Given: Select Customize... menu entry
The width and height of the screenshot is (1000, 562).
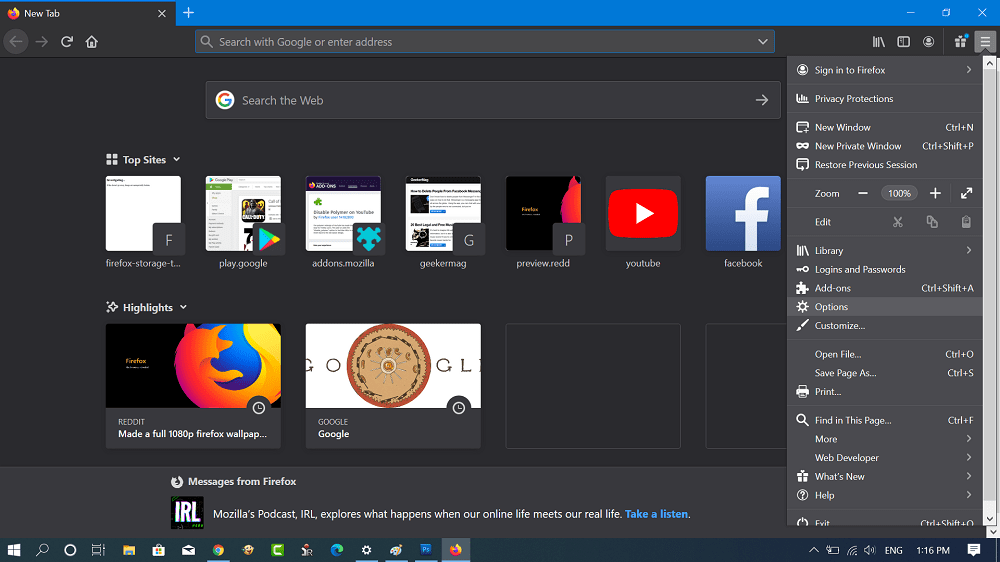Looking at the screenshot, I should [x=885, y=325].
